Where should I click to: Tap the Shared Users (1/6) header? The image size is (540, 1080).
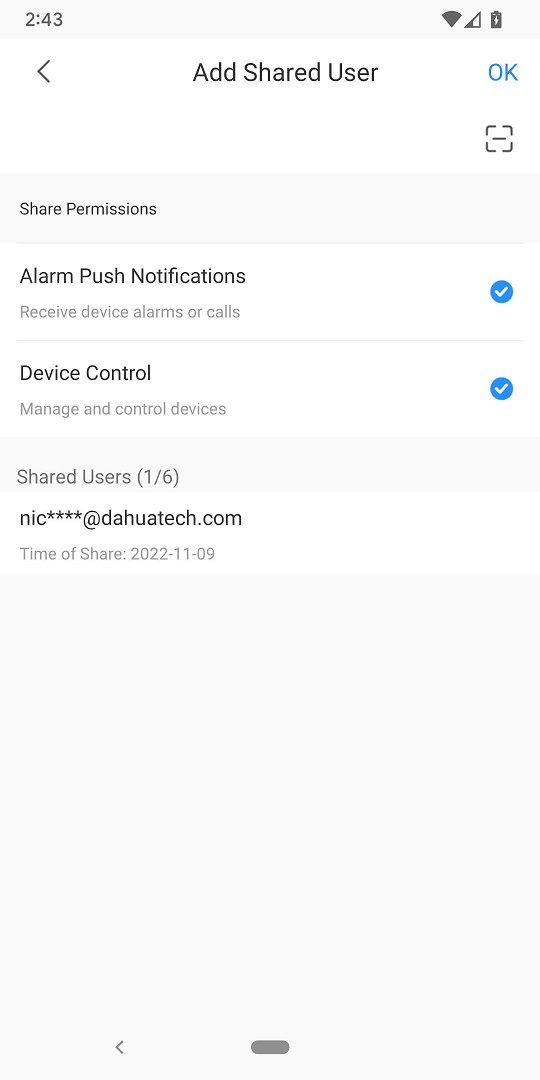tap(98, 477)
